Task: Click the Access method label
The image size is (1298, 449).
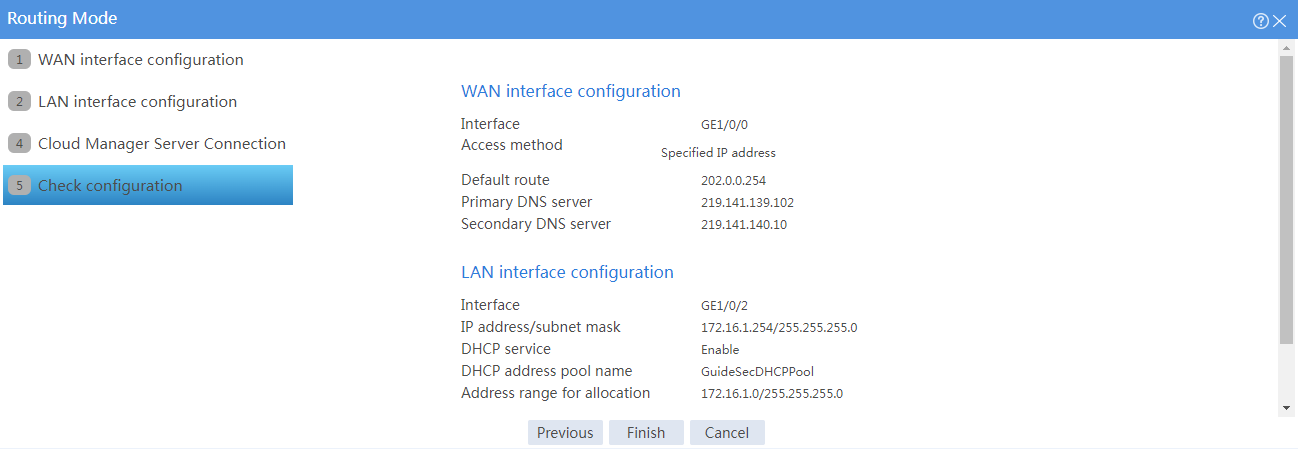Action: point(512,145)
